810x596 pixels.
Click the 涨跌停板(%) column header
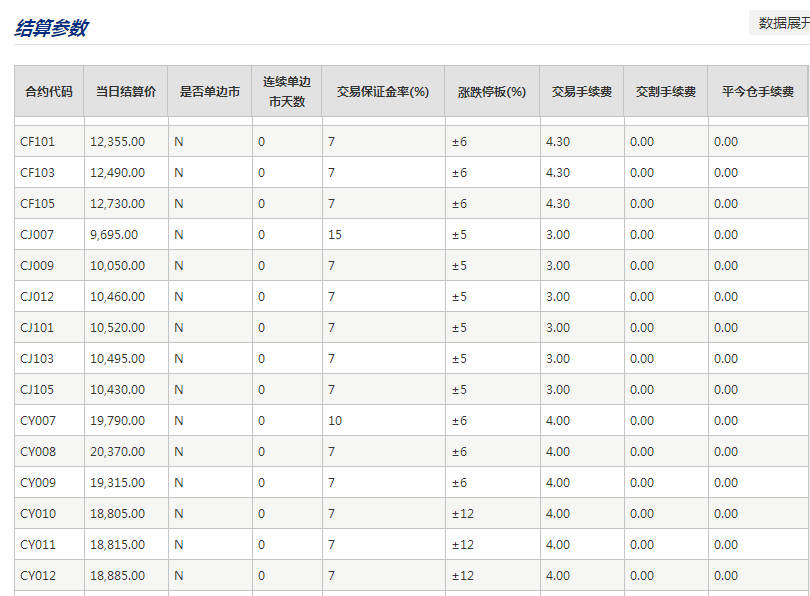click(492, 91)
